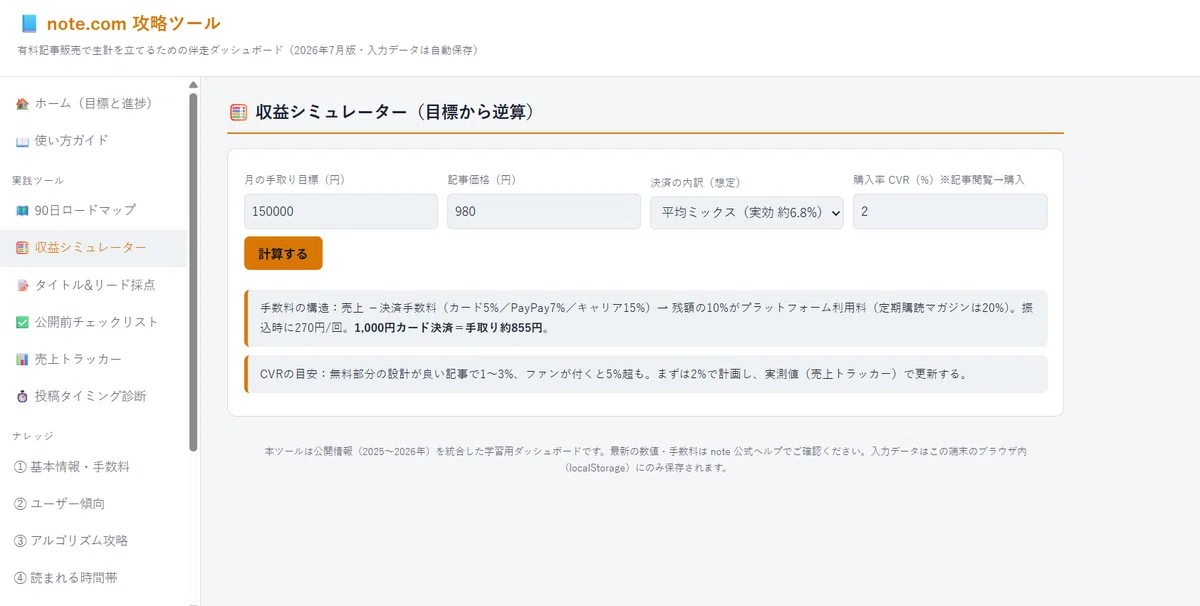Click the 購入率 CVR（%） label

point(939,180)
